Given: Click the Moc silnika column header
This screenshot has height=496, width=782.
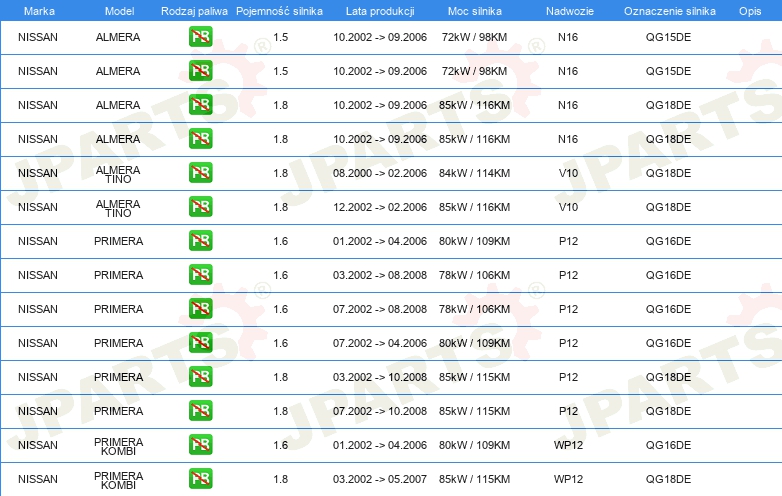Looking at the screenshot, I should 475,11.
